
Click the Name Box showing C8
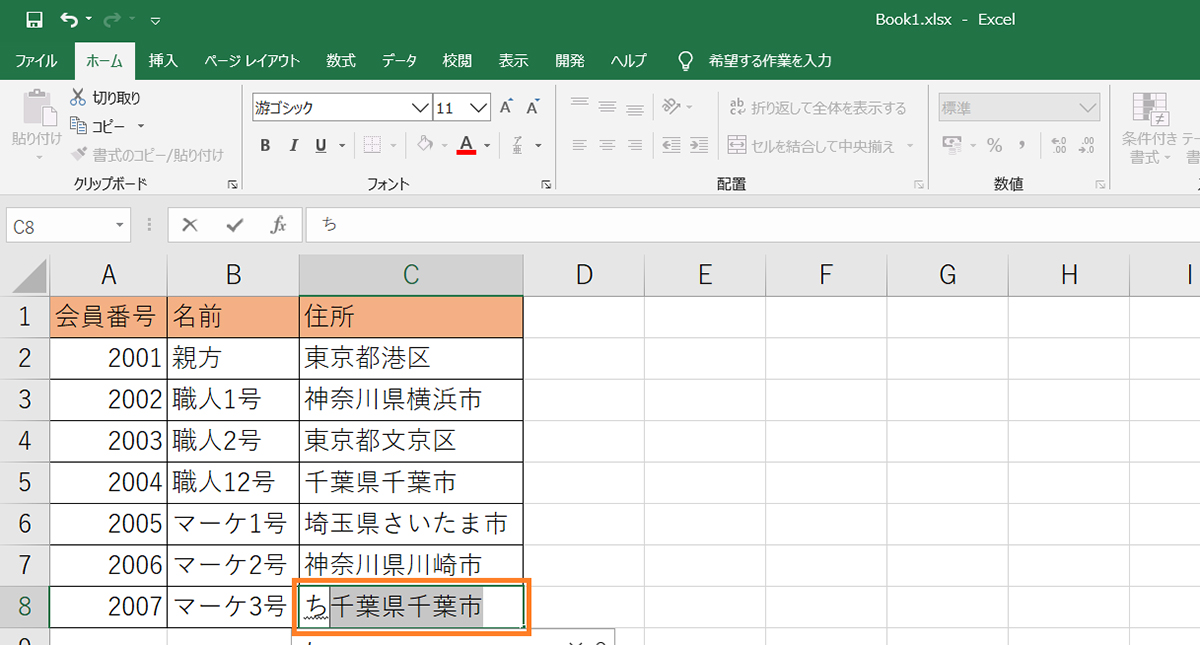pos(58,226)
